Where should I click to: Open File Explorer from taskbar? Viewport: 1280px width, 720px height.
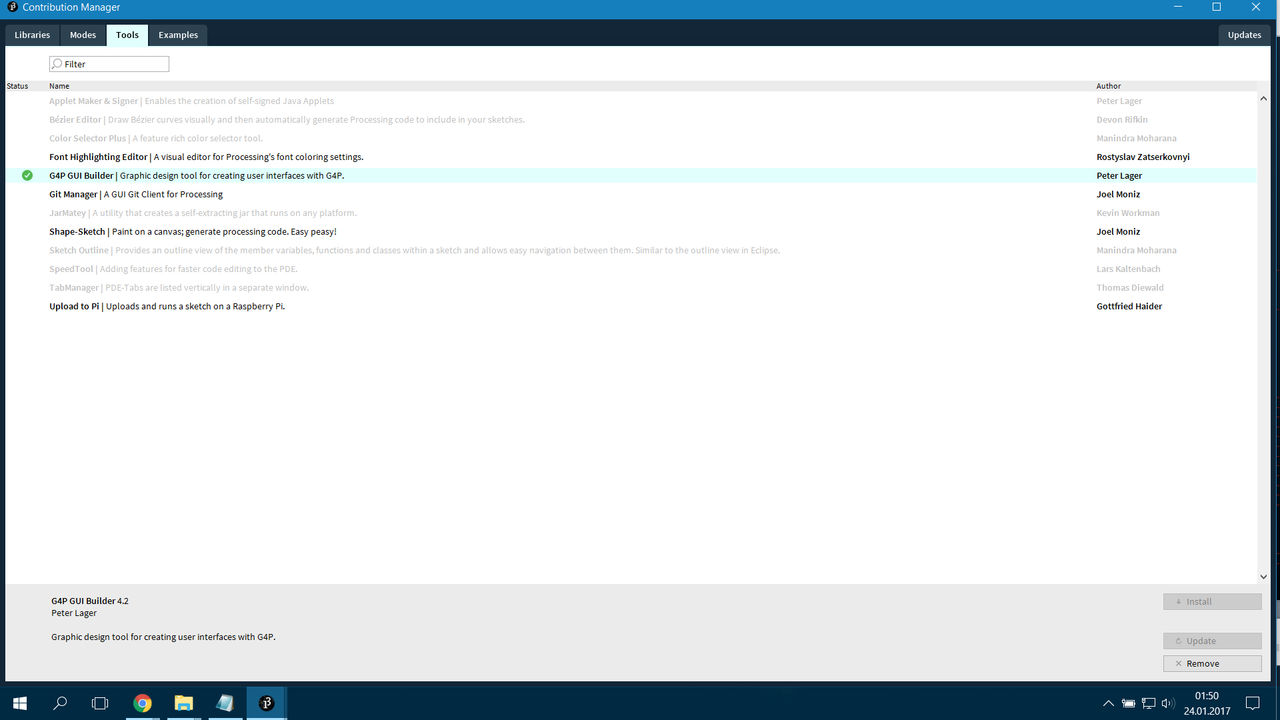click(184, 703)
